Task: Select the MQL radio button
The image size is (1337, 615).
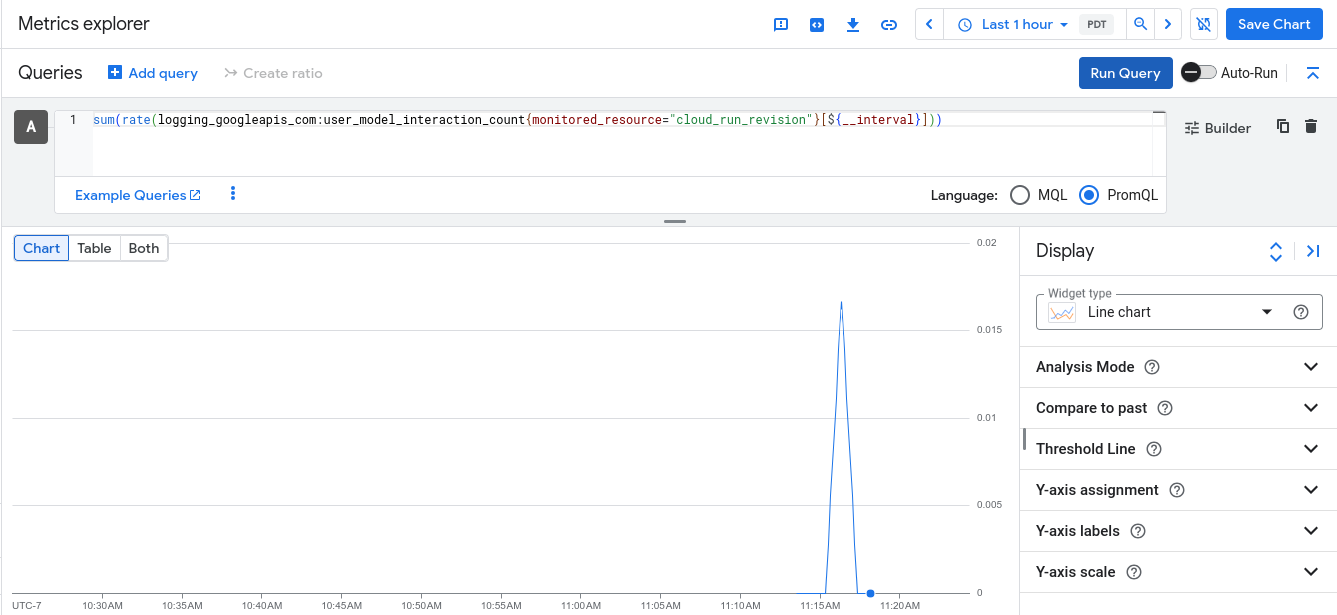Action: pyautogui.click(x=1020, y=195)
